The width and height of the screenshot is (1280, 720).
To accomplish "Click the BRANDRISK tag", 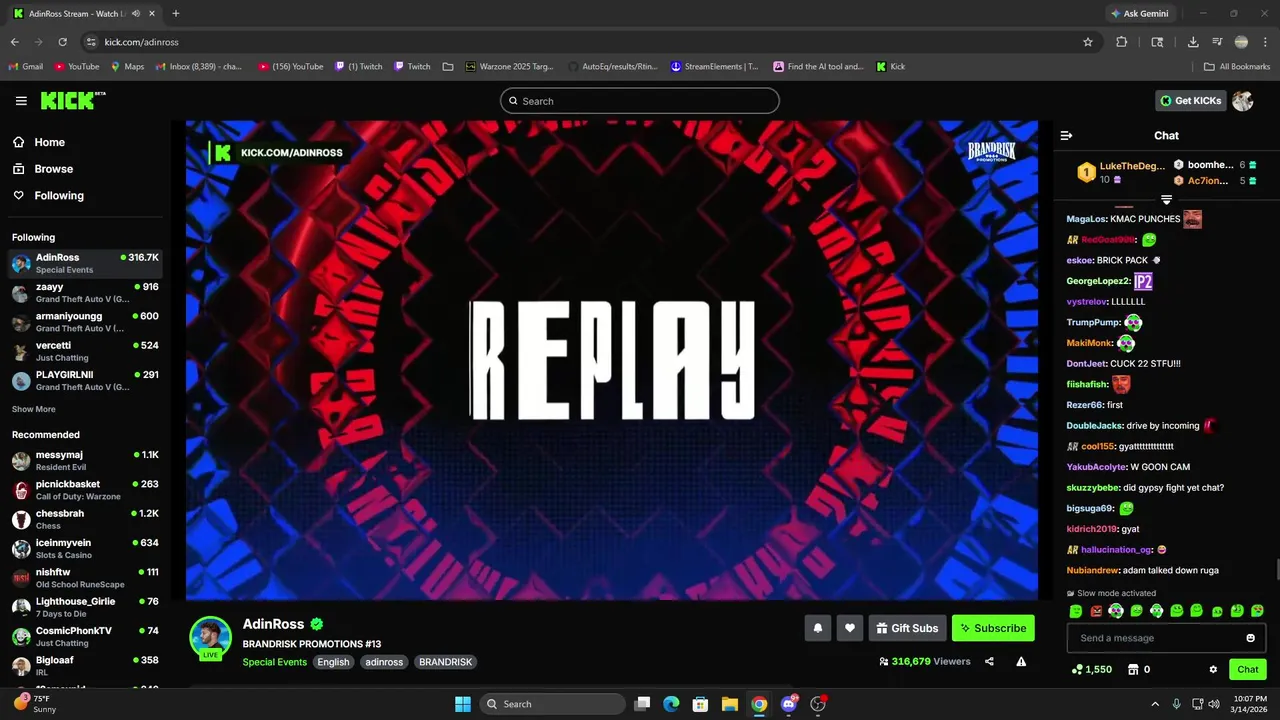I will coord(445,662).
